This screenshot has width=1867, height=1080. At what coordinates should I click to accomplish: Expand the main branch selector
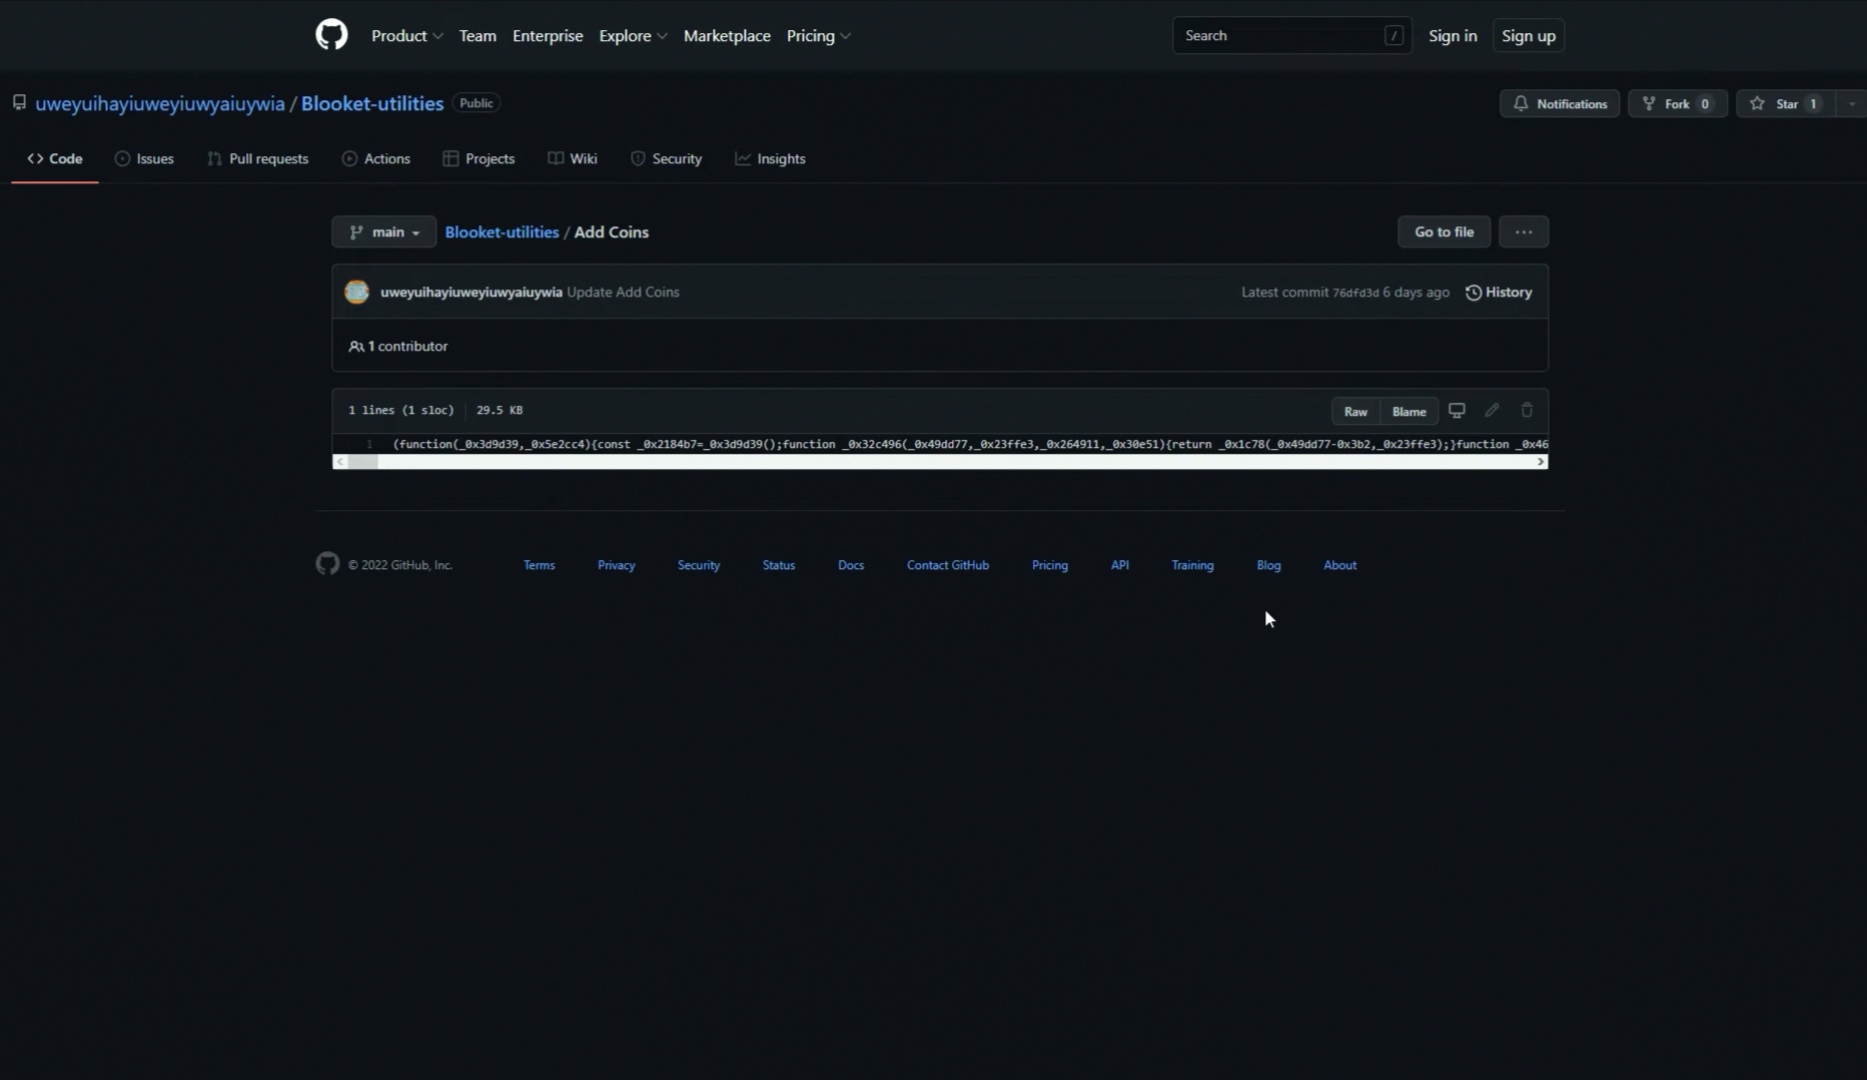(384, 232)
